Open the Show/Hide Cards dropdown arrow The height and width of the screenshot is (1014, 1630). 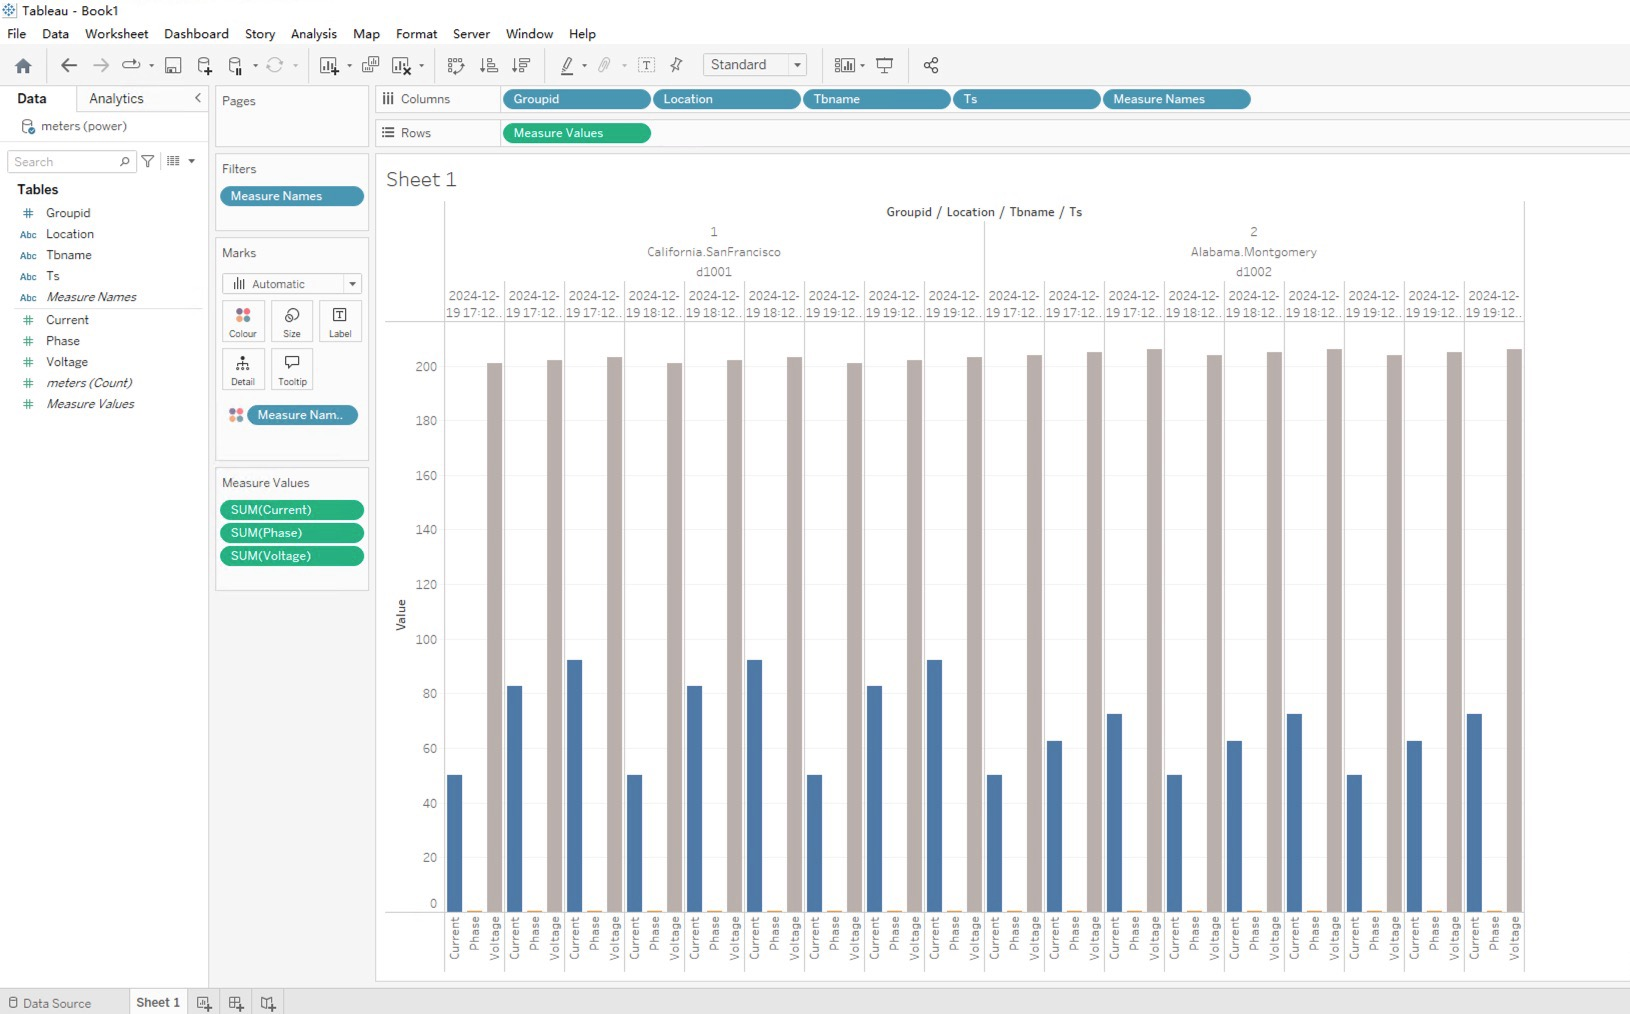pos(862,65)
